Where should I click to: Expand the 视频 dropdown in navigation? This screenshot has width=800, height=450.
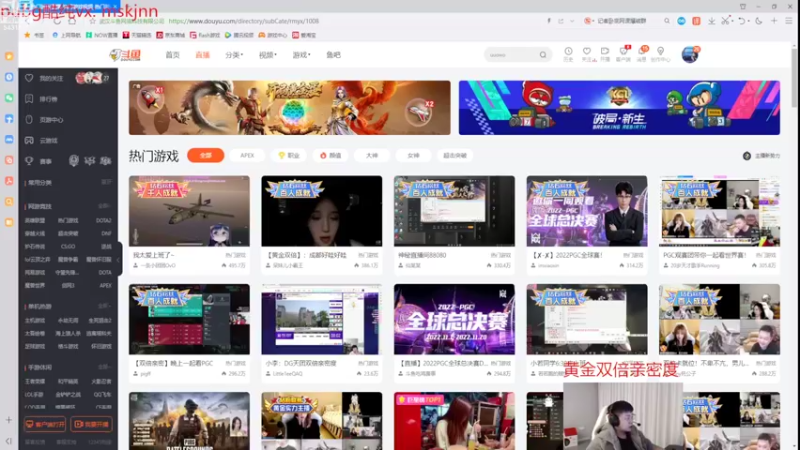pos(268,55)
